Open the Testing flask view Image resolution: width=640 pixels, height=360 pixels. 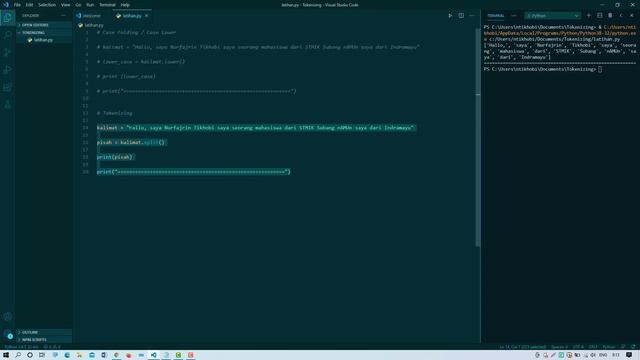pos(8,105)
